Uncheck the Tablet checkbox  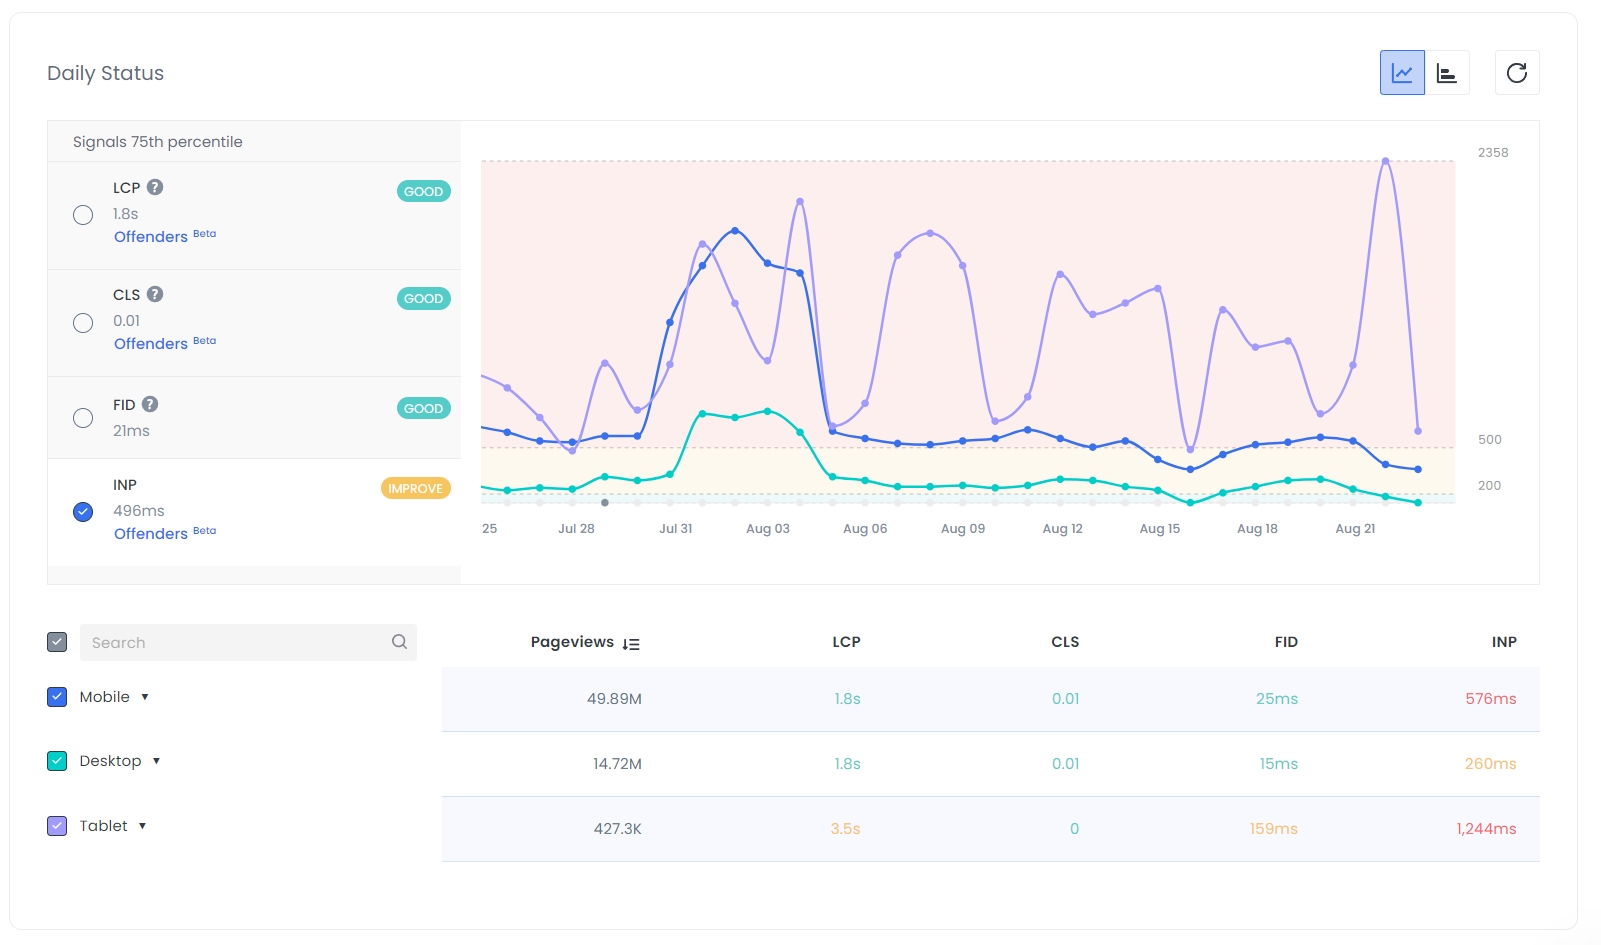[57, 826]
